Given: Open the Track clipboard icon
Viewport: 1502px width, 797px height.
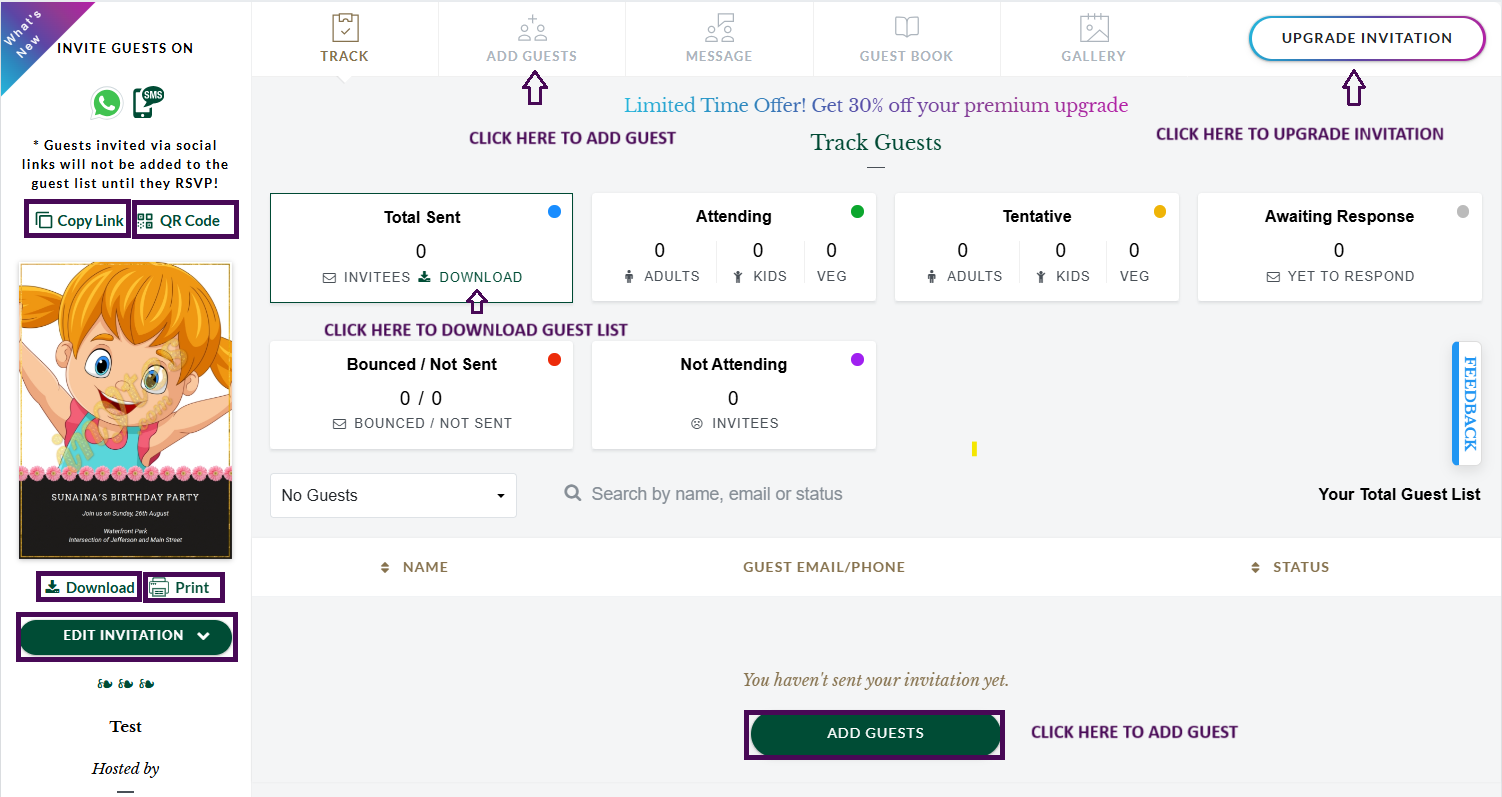Looking at the screenshot, I should click(x=344, y=28).
